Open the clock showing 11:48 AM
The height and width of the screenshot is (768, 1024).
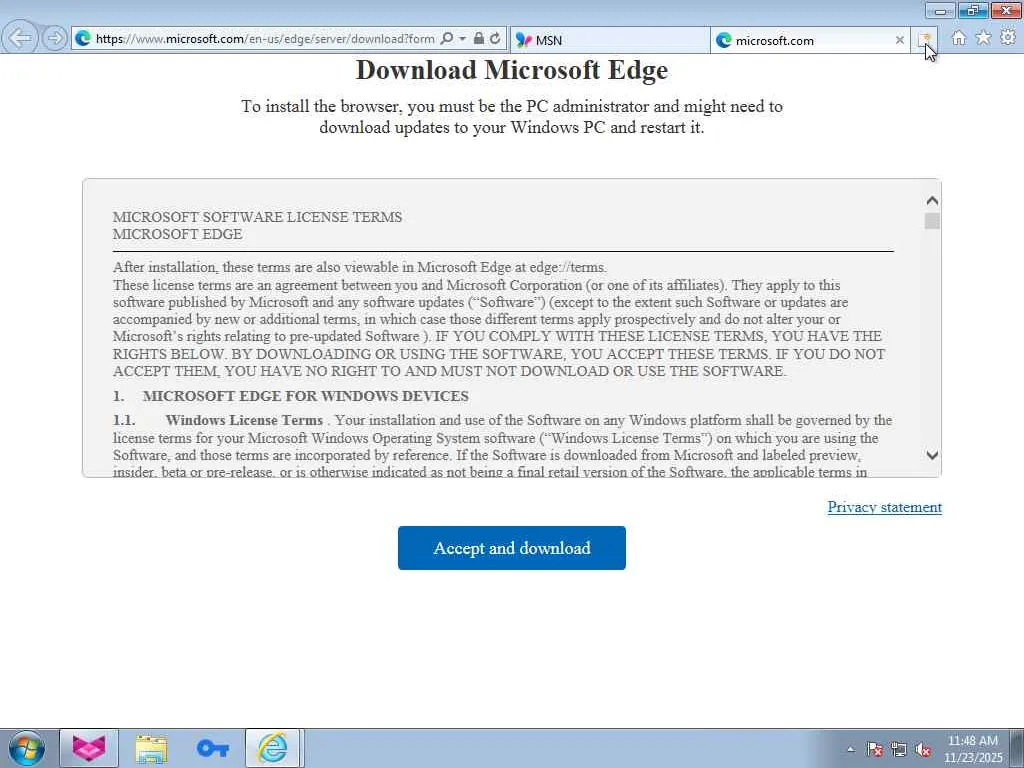tap(972, 749)
